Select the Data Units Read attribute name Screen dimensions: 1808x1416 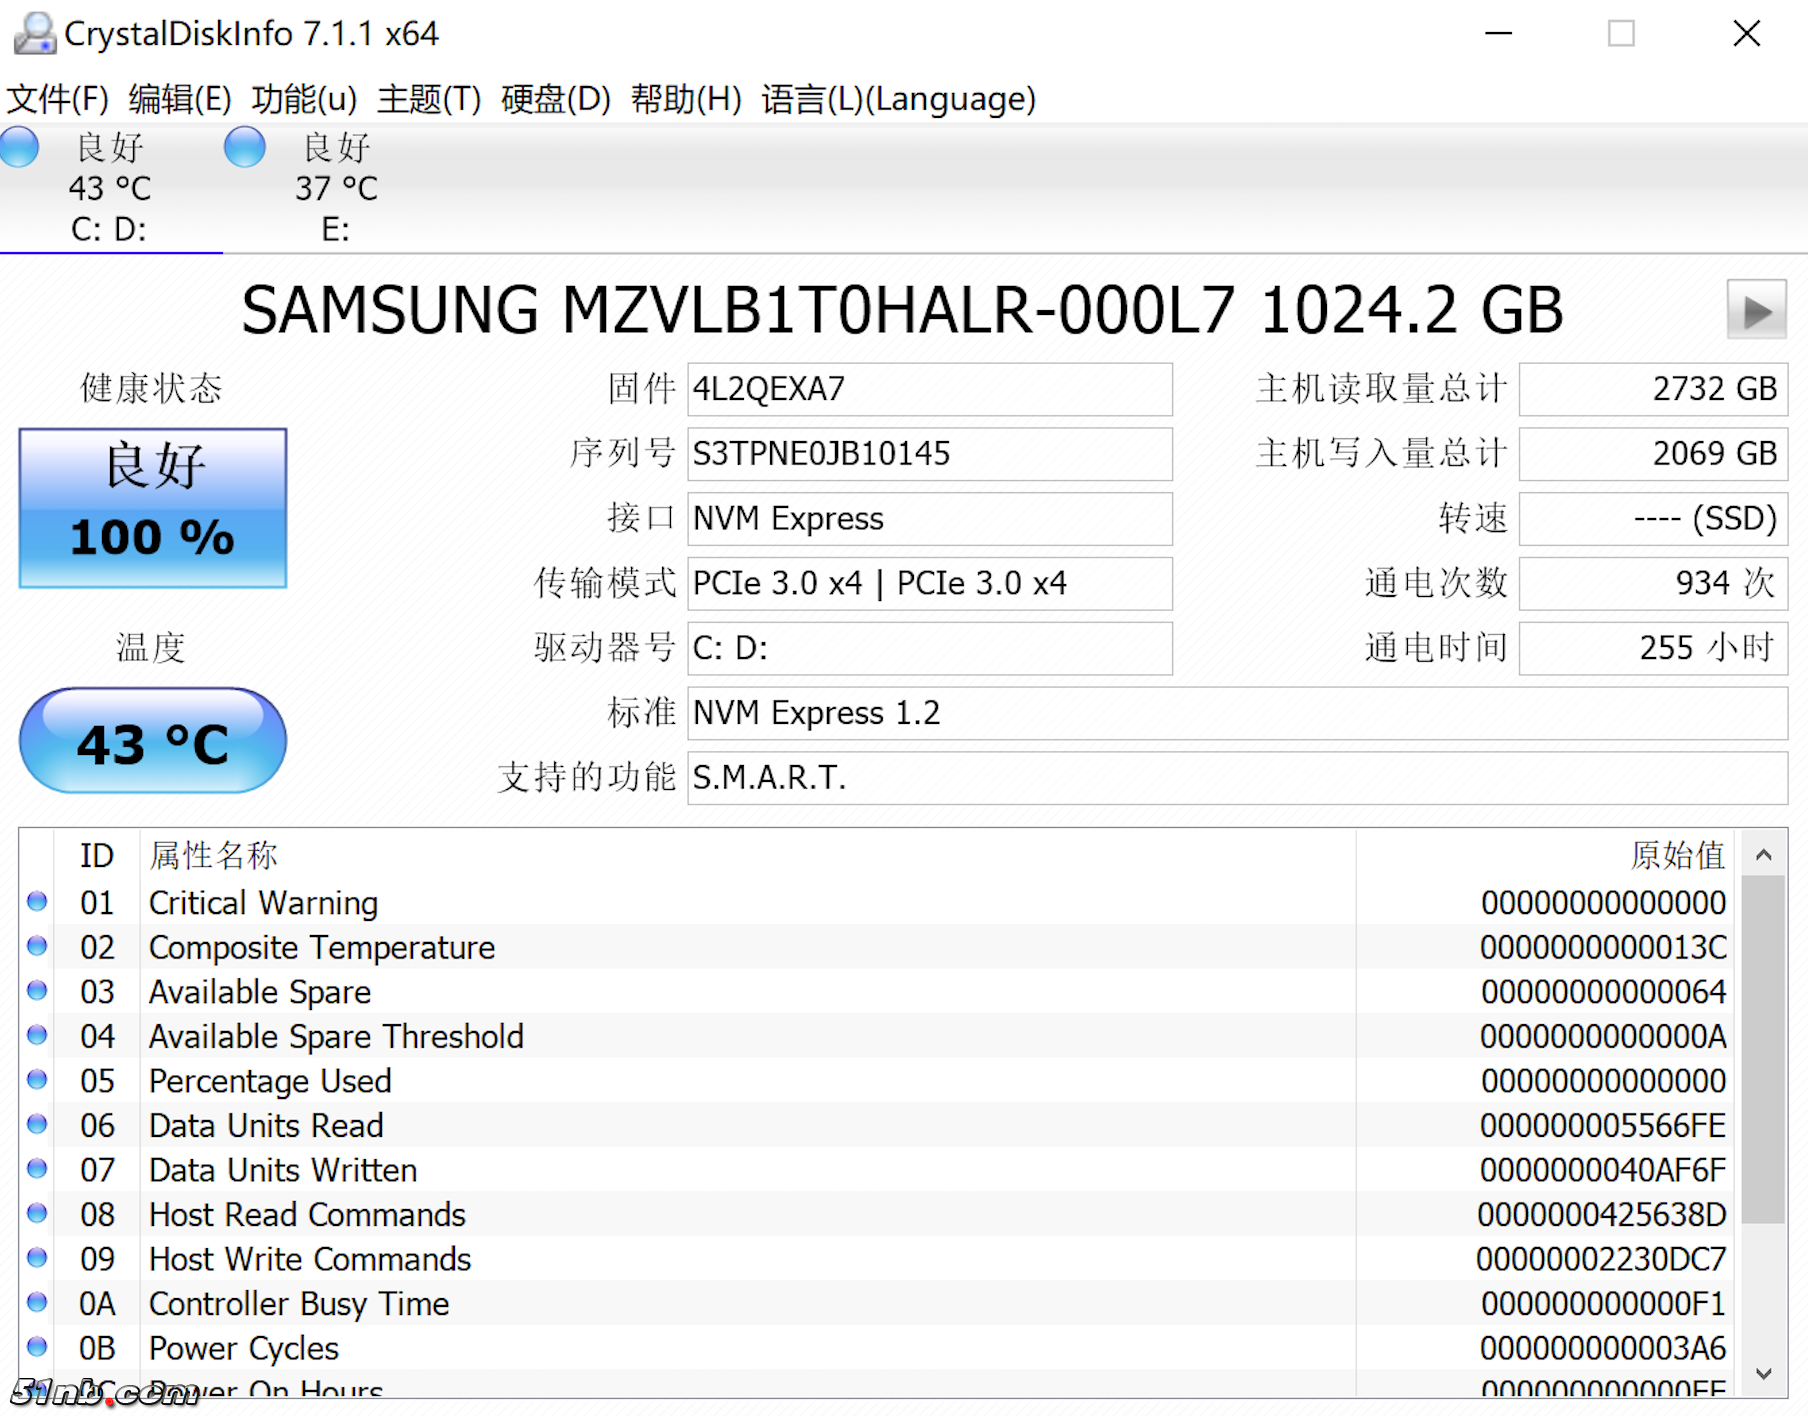tap(266, 1126)
